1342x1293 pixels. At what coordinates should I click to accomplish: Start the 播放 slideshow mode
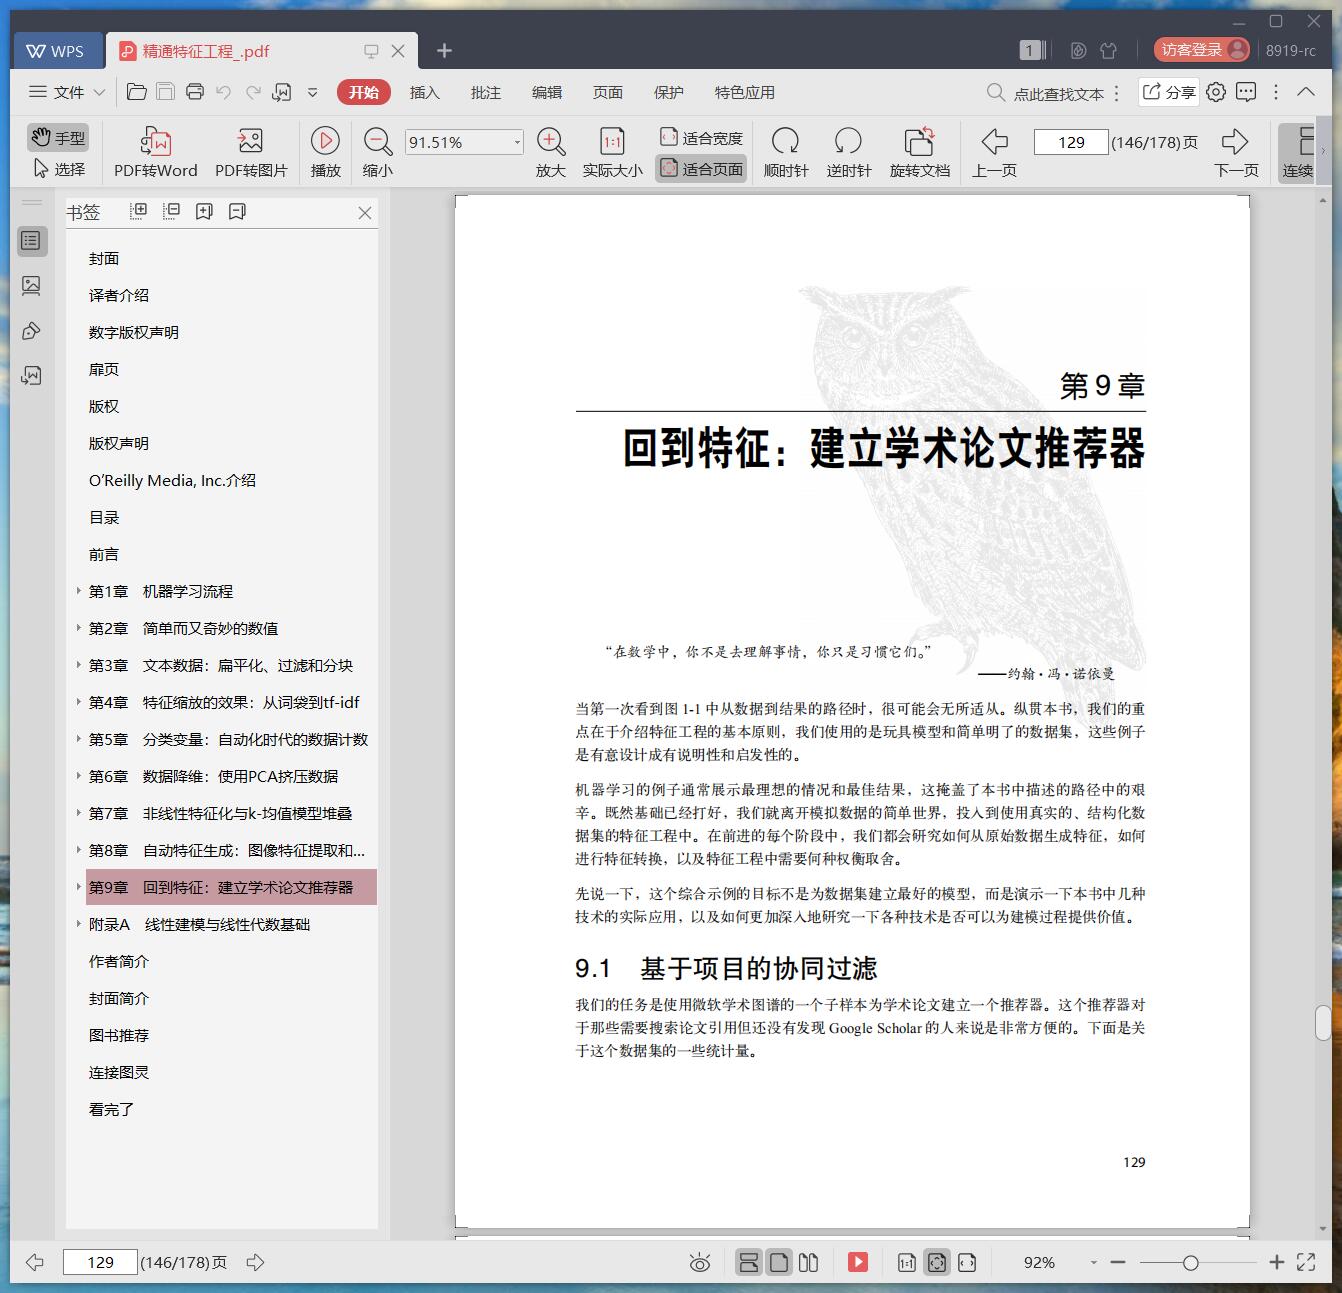click(325, 152)
